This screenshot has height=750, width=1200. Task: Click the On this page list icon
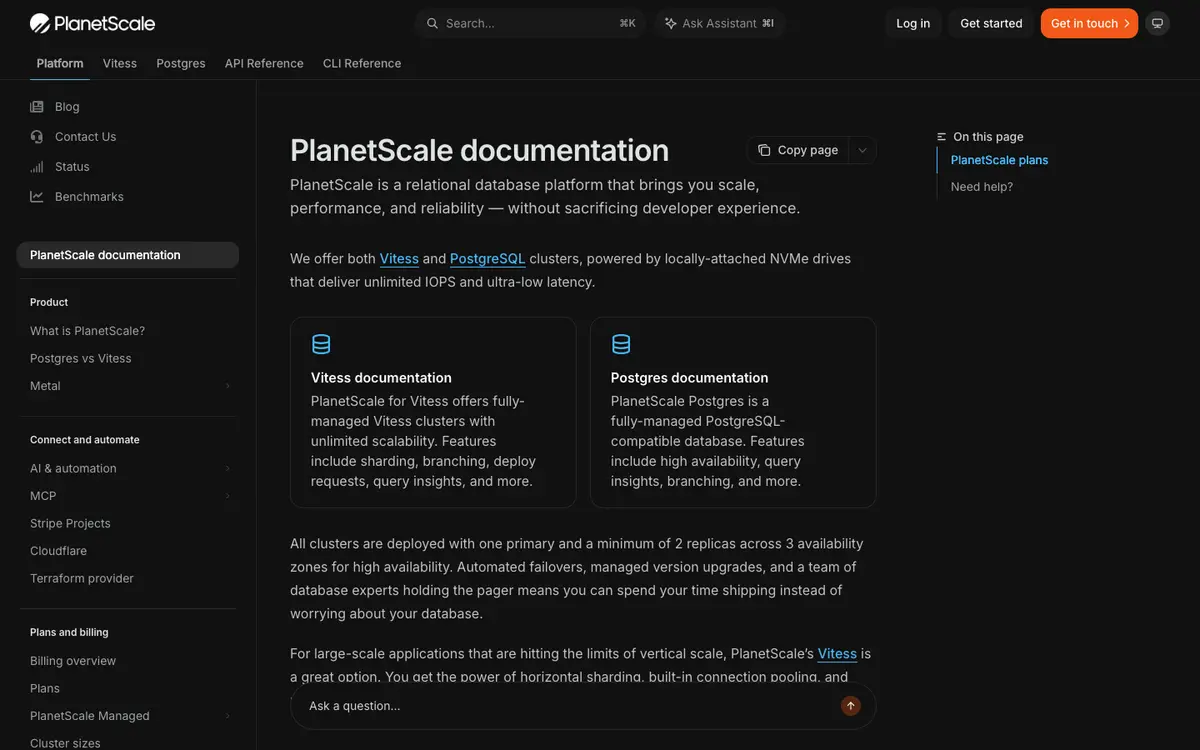941,137
